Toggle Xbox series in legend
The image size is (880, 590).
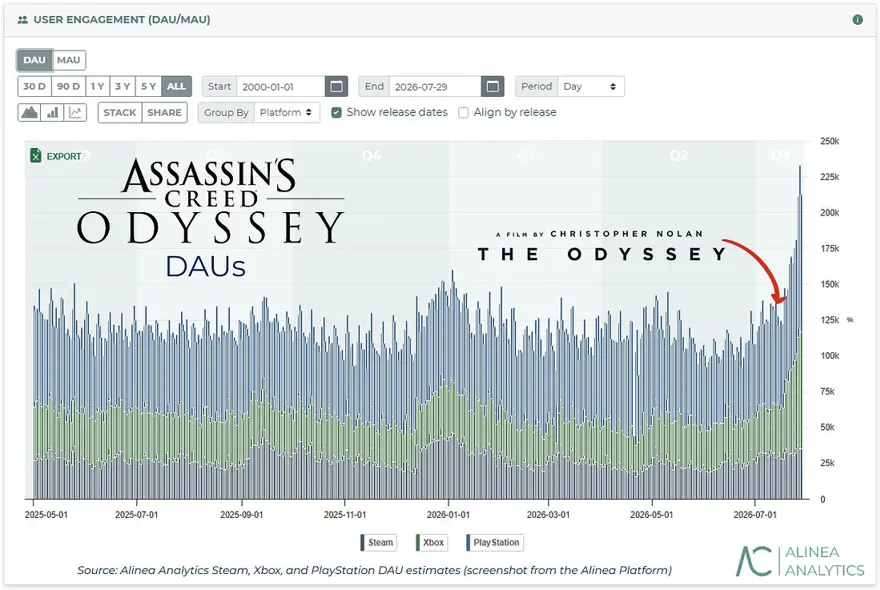pos(431,542)
